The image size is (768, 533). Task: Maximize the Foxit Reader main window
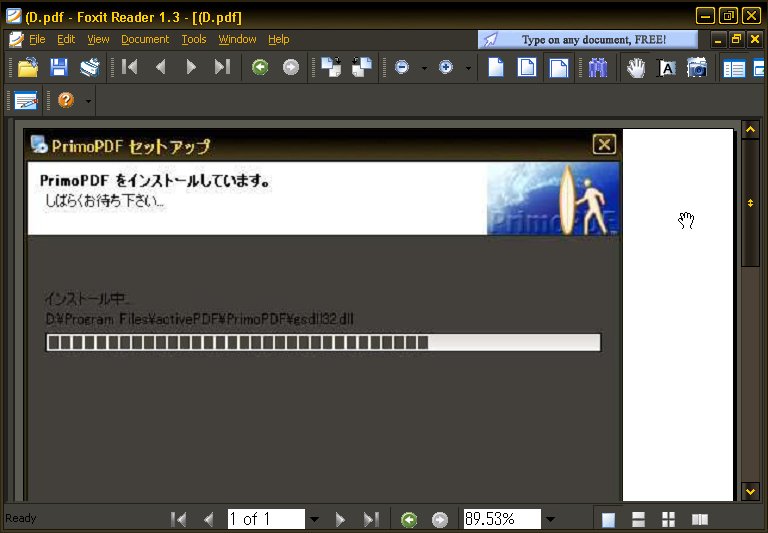pos(728,16)
